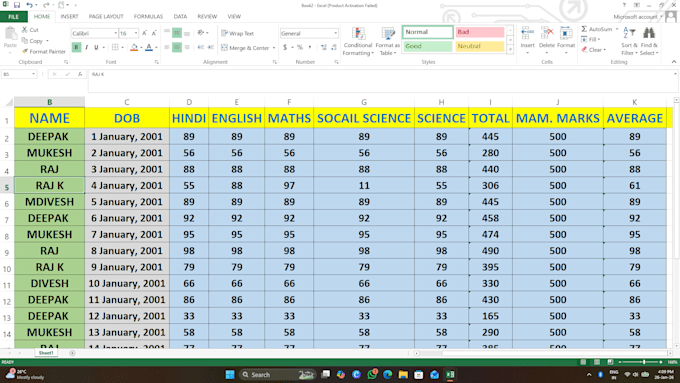680x383 pixels.
Task: Open the General number format dropdown
Action: (335, 33)
